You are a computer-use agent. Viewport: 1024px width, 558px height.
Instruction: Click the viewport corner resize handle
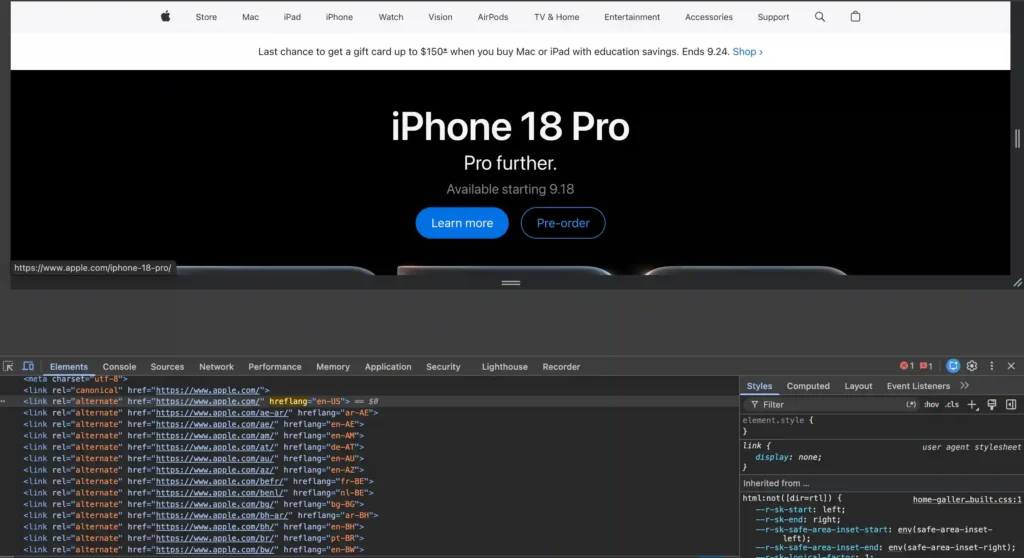[x=1017, y=283]
